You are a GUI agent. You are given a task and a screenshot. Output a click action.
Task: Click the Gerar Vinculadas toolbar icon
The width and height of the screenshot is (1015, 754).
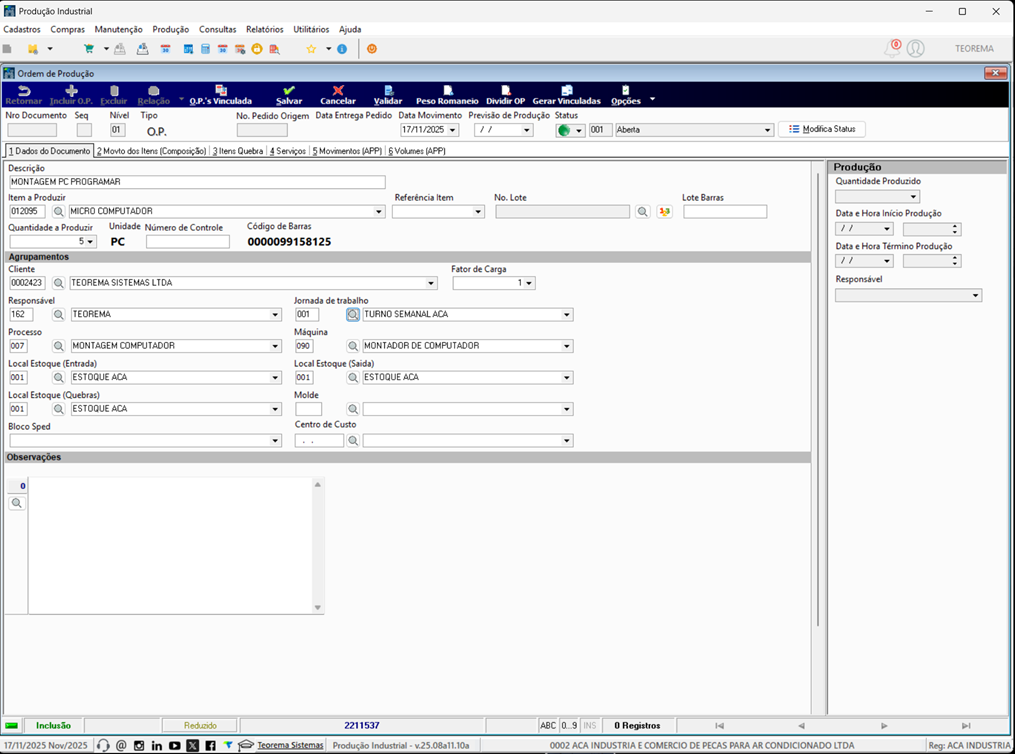pyautogui.click(x=566, y=91)
